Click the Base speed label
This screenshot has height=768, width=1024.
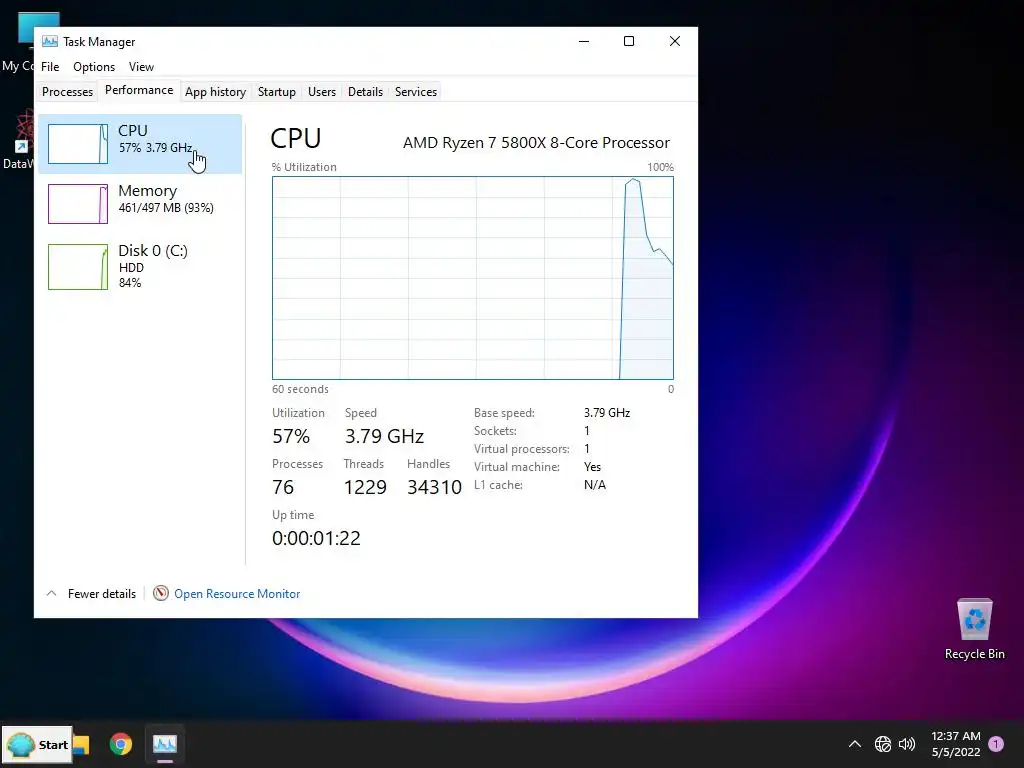tap(504, 413)
